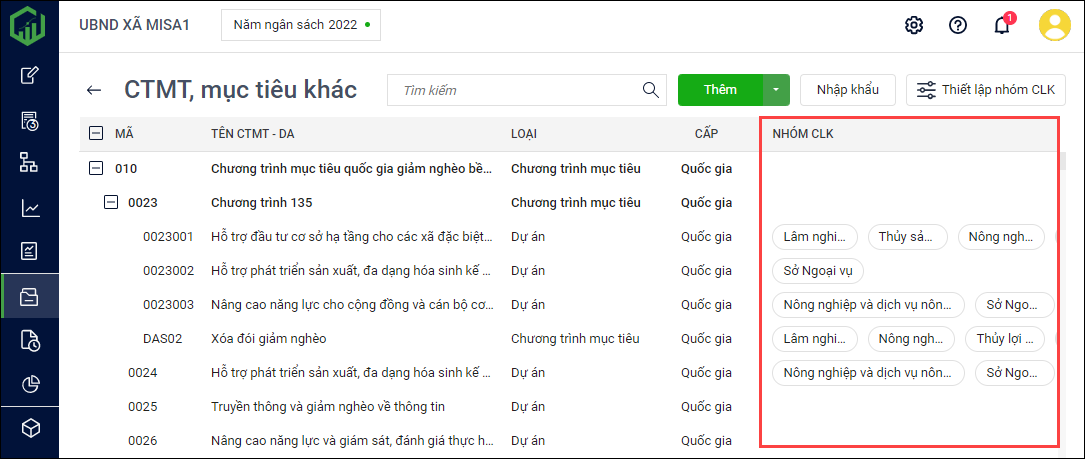This screenshot has height=459, width=1085.
Task: Open Thiết lập nhóm CLK settings
Action: pos(985,90)
